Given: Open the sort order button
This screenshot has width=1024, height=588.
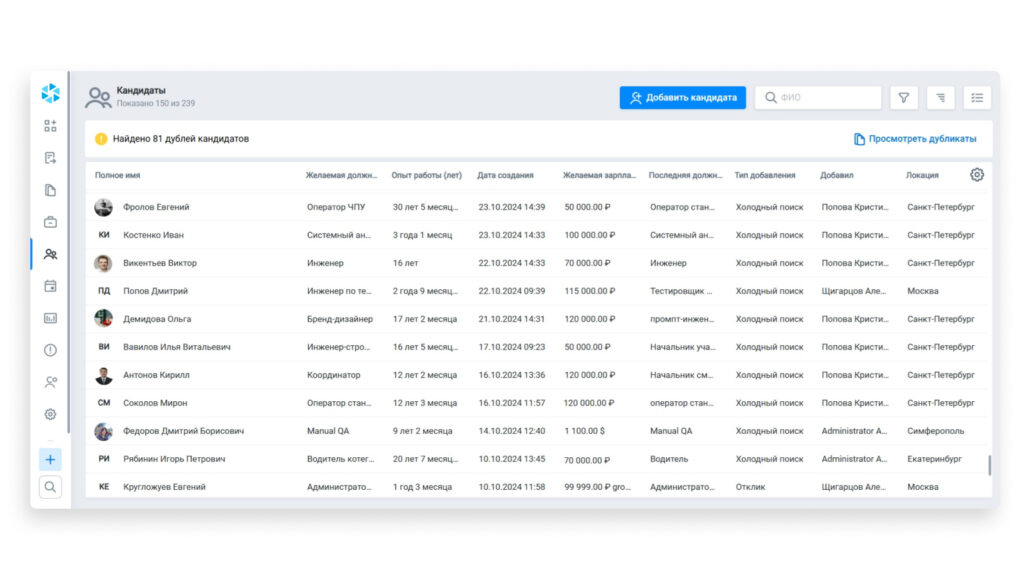Looking at the screenshot, I should click(x=940, y=97).
